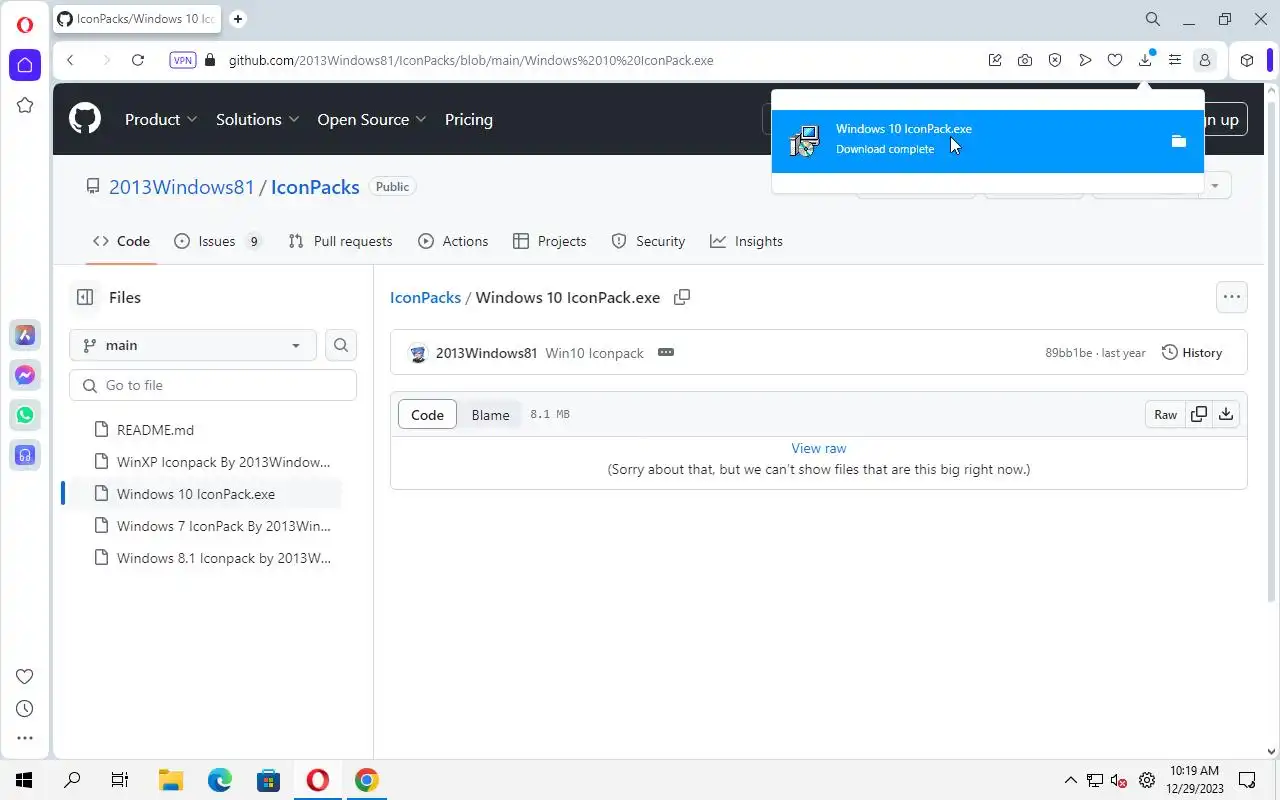Open the Pricing page
Screen dimensions: 1280x800
tap(469, 119)
